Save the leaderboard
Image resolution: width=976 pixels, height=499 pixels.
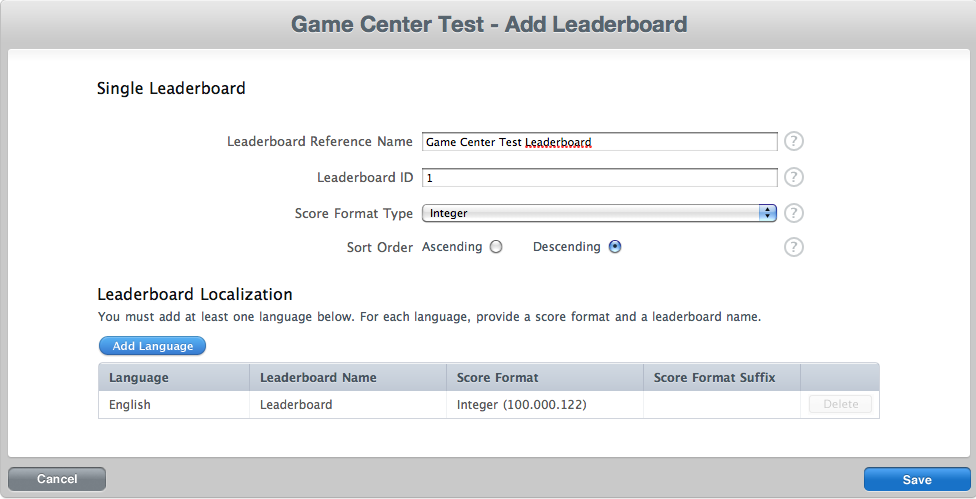[916, 480]
